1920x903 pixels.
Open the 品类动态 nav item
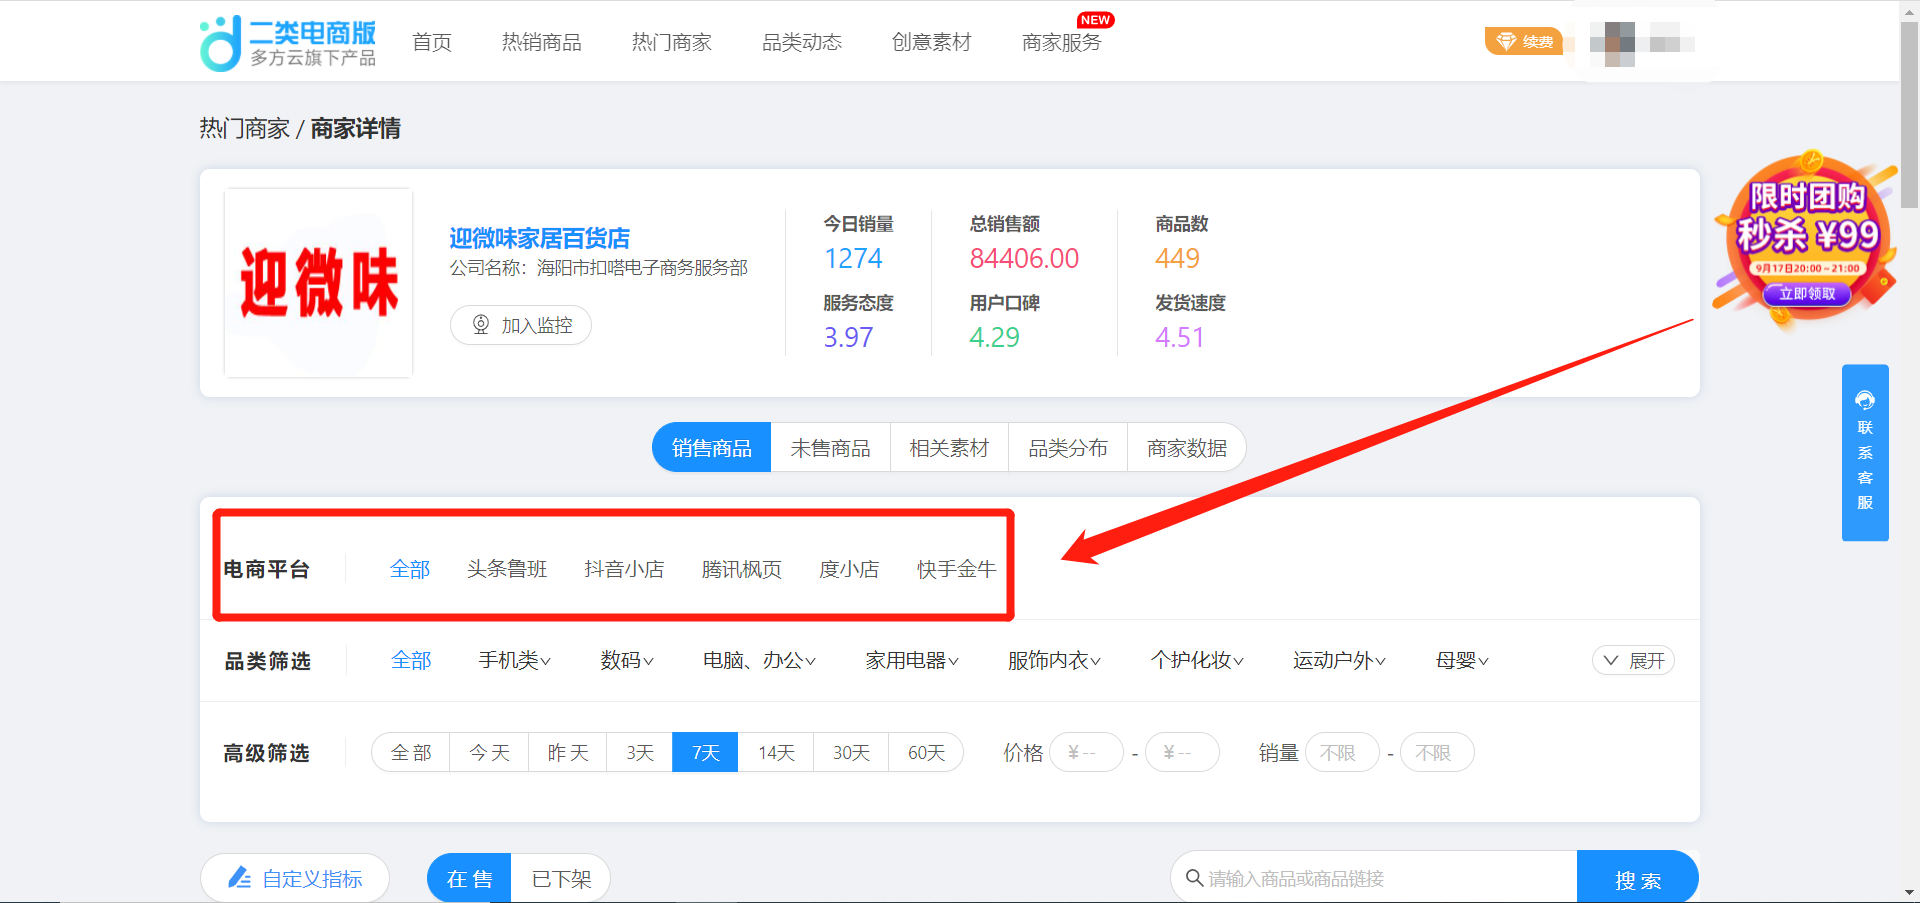pyautogui.click(x=801, y=42)
